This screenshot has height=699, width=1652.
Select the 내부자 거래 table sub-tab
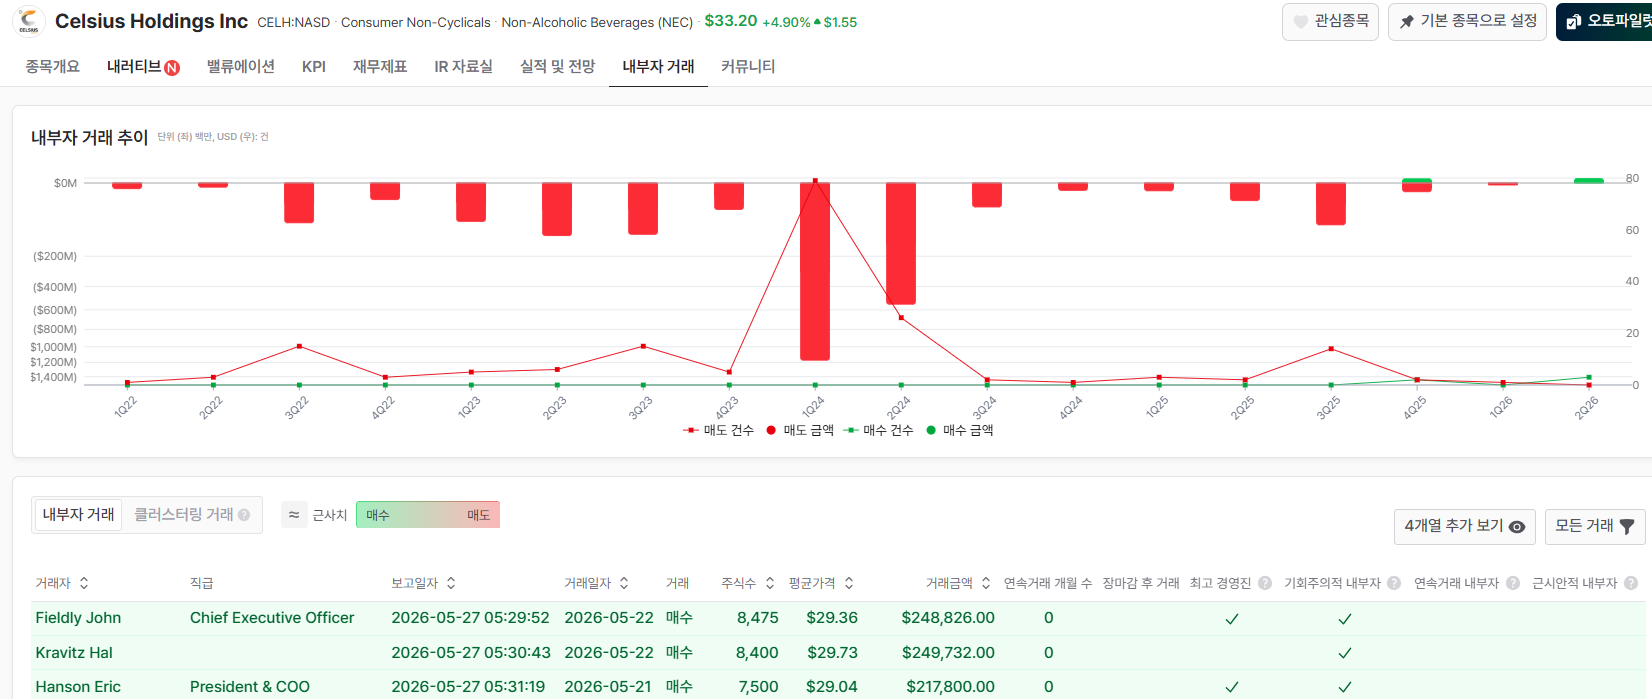pos(78,514)
